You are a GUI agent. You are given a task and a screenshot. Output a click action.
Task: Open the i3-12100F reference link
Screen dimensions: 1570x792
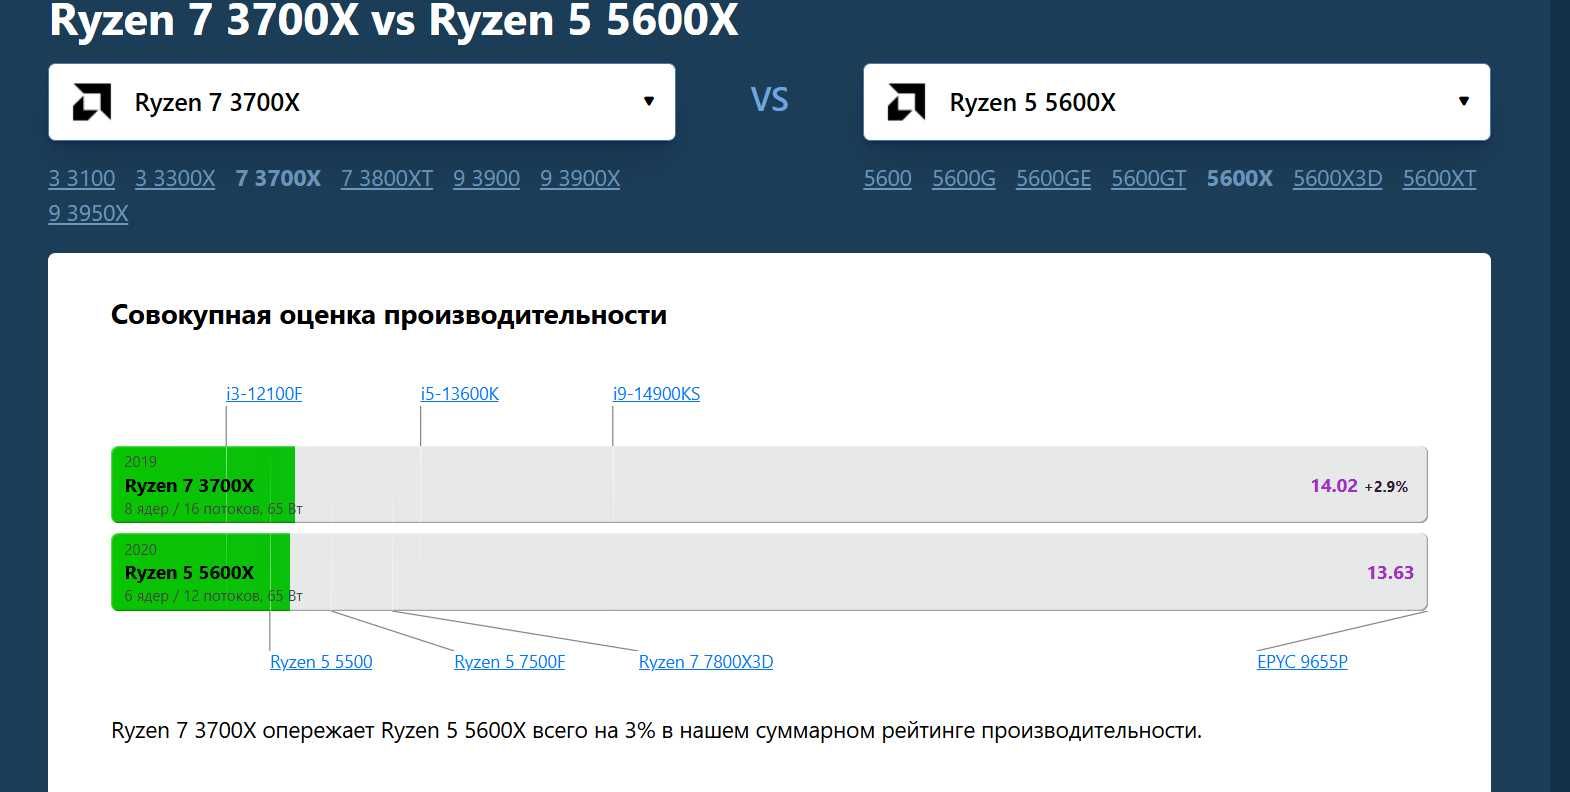[x=264, y=394]
